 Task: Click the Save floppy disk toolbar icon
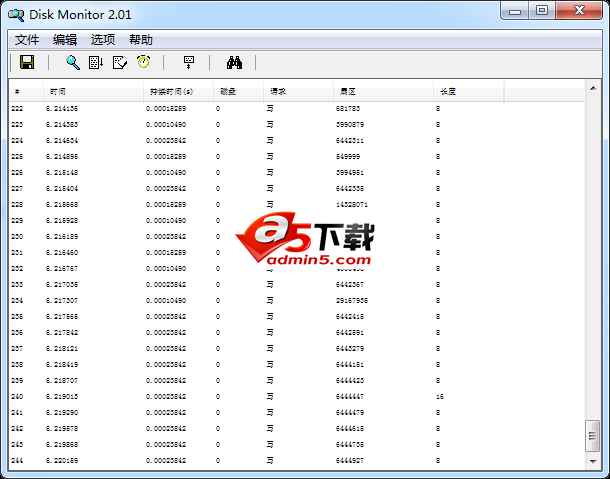(27, 62)
